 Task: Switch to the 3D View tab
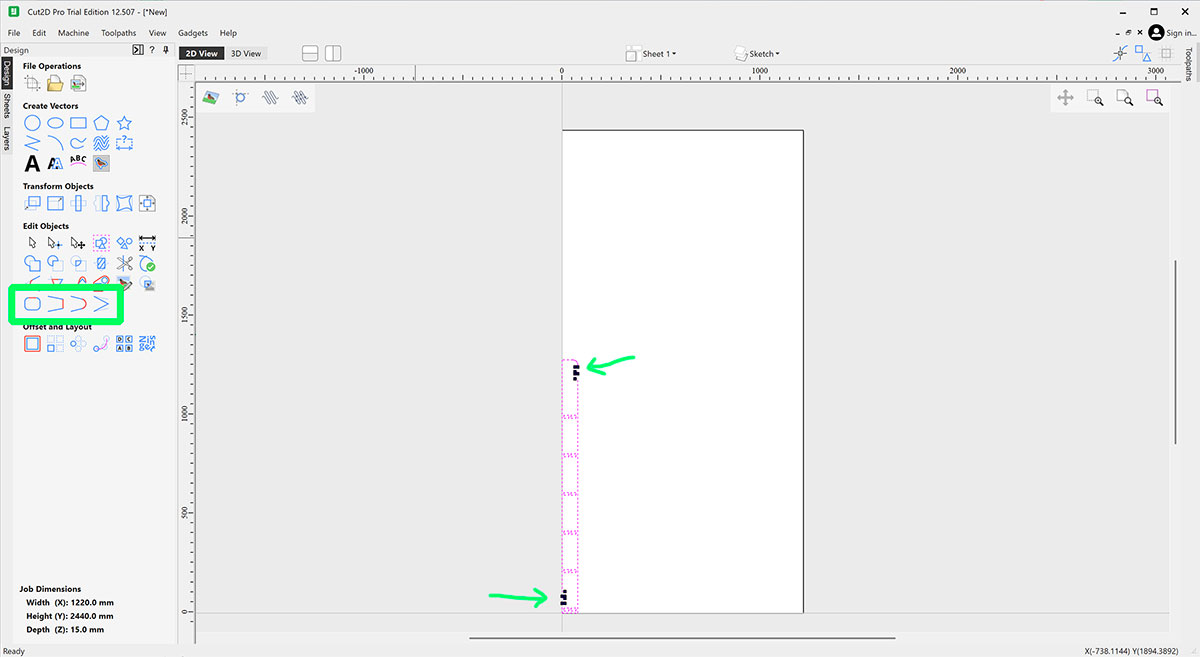[246, 53]
